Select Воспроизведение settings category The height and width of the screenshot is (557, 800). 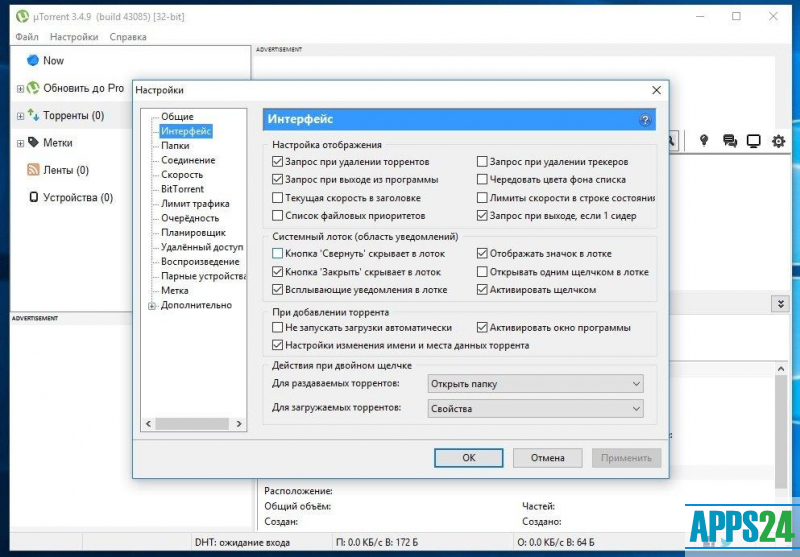tap(200, 261)
